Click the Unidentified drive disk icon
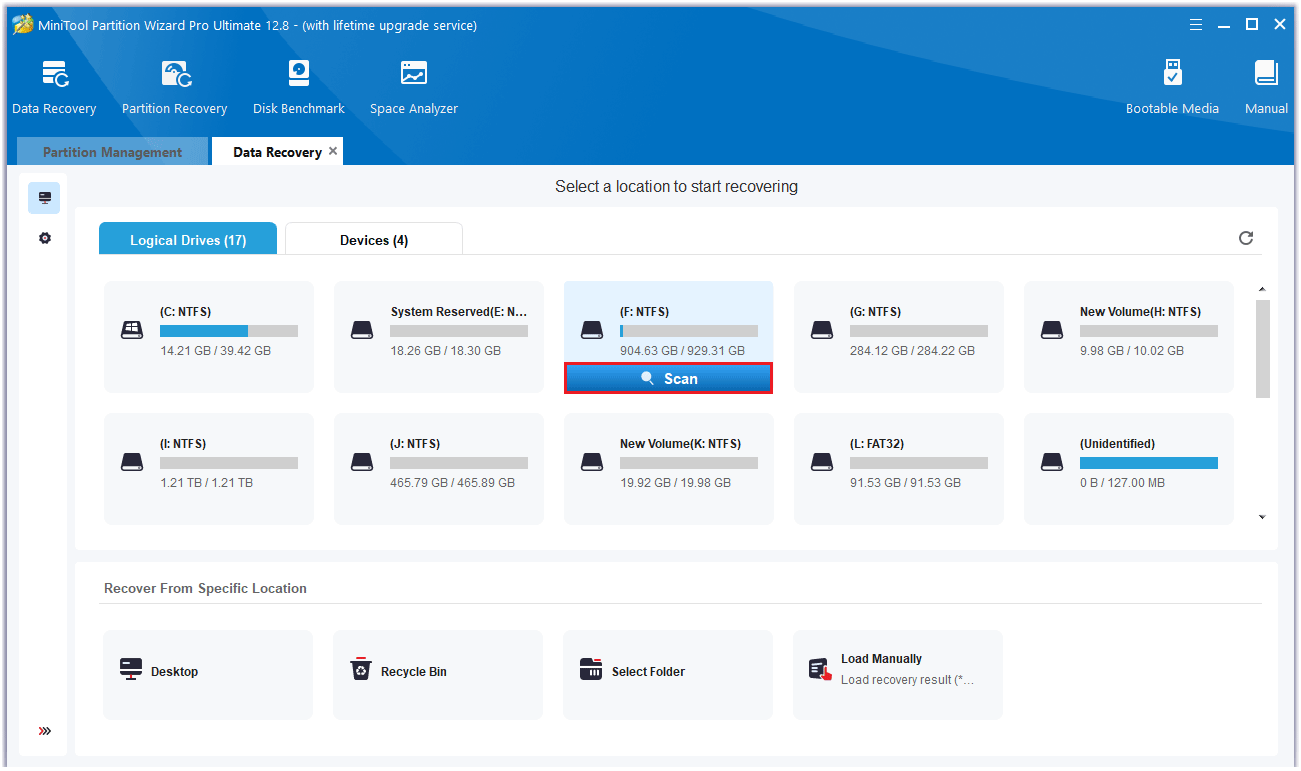Viewport: 1301px width, 771px height. point(1052,462)
